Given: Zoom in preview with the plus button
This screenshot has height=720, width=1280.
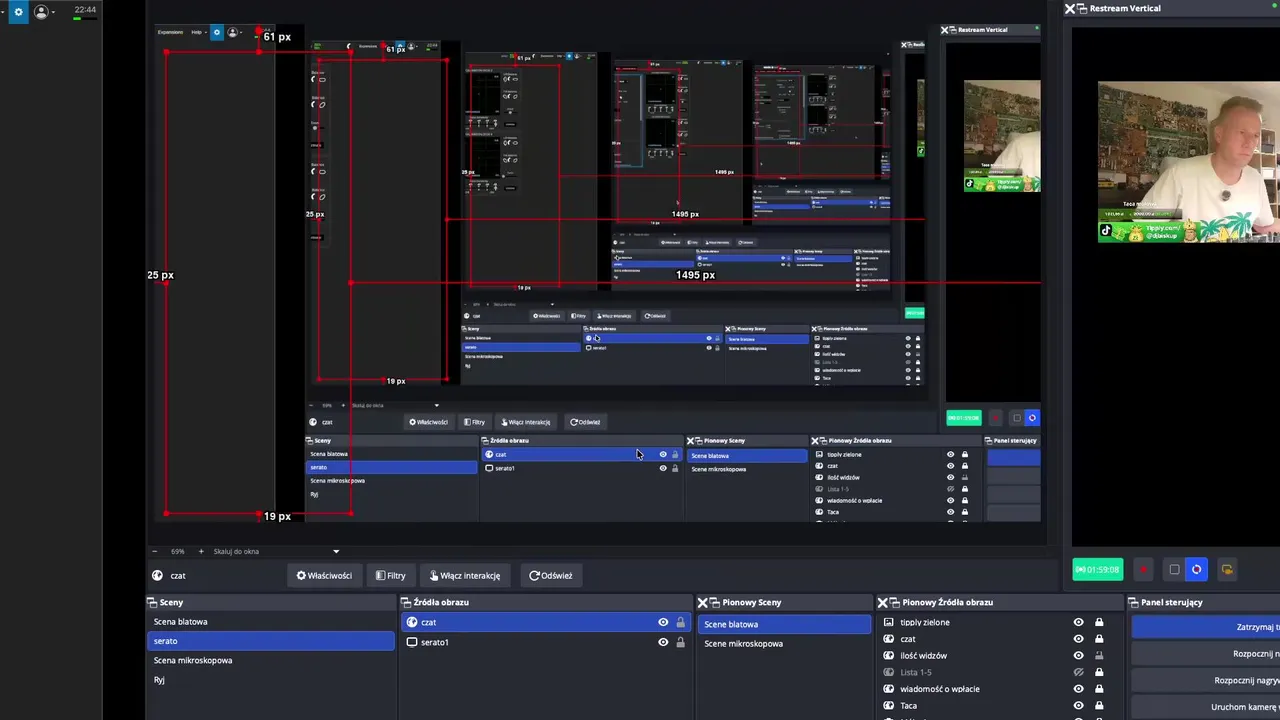Looking at the screenshot, I should coord(200,551).
